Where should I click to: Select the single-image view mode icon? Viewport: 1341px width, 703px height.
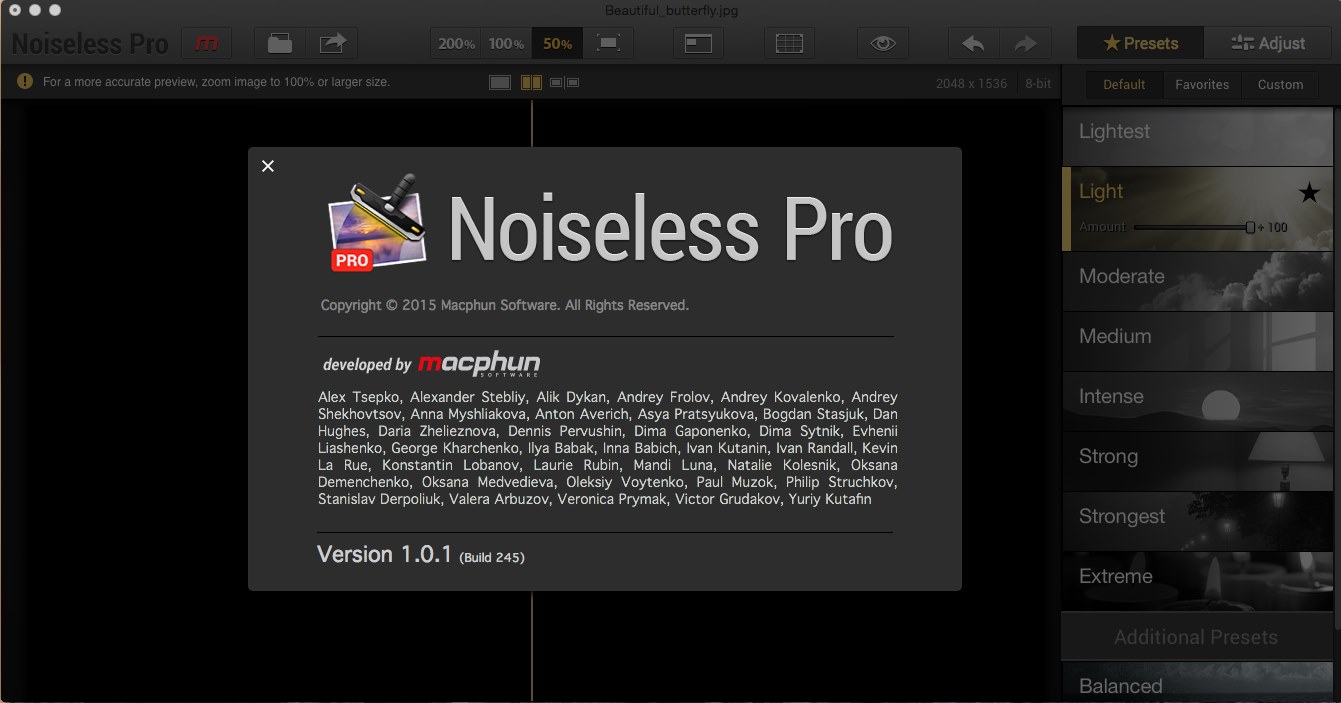click(x=500, y=82)
